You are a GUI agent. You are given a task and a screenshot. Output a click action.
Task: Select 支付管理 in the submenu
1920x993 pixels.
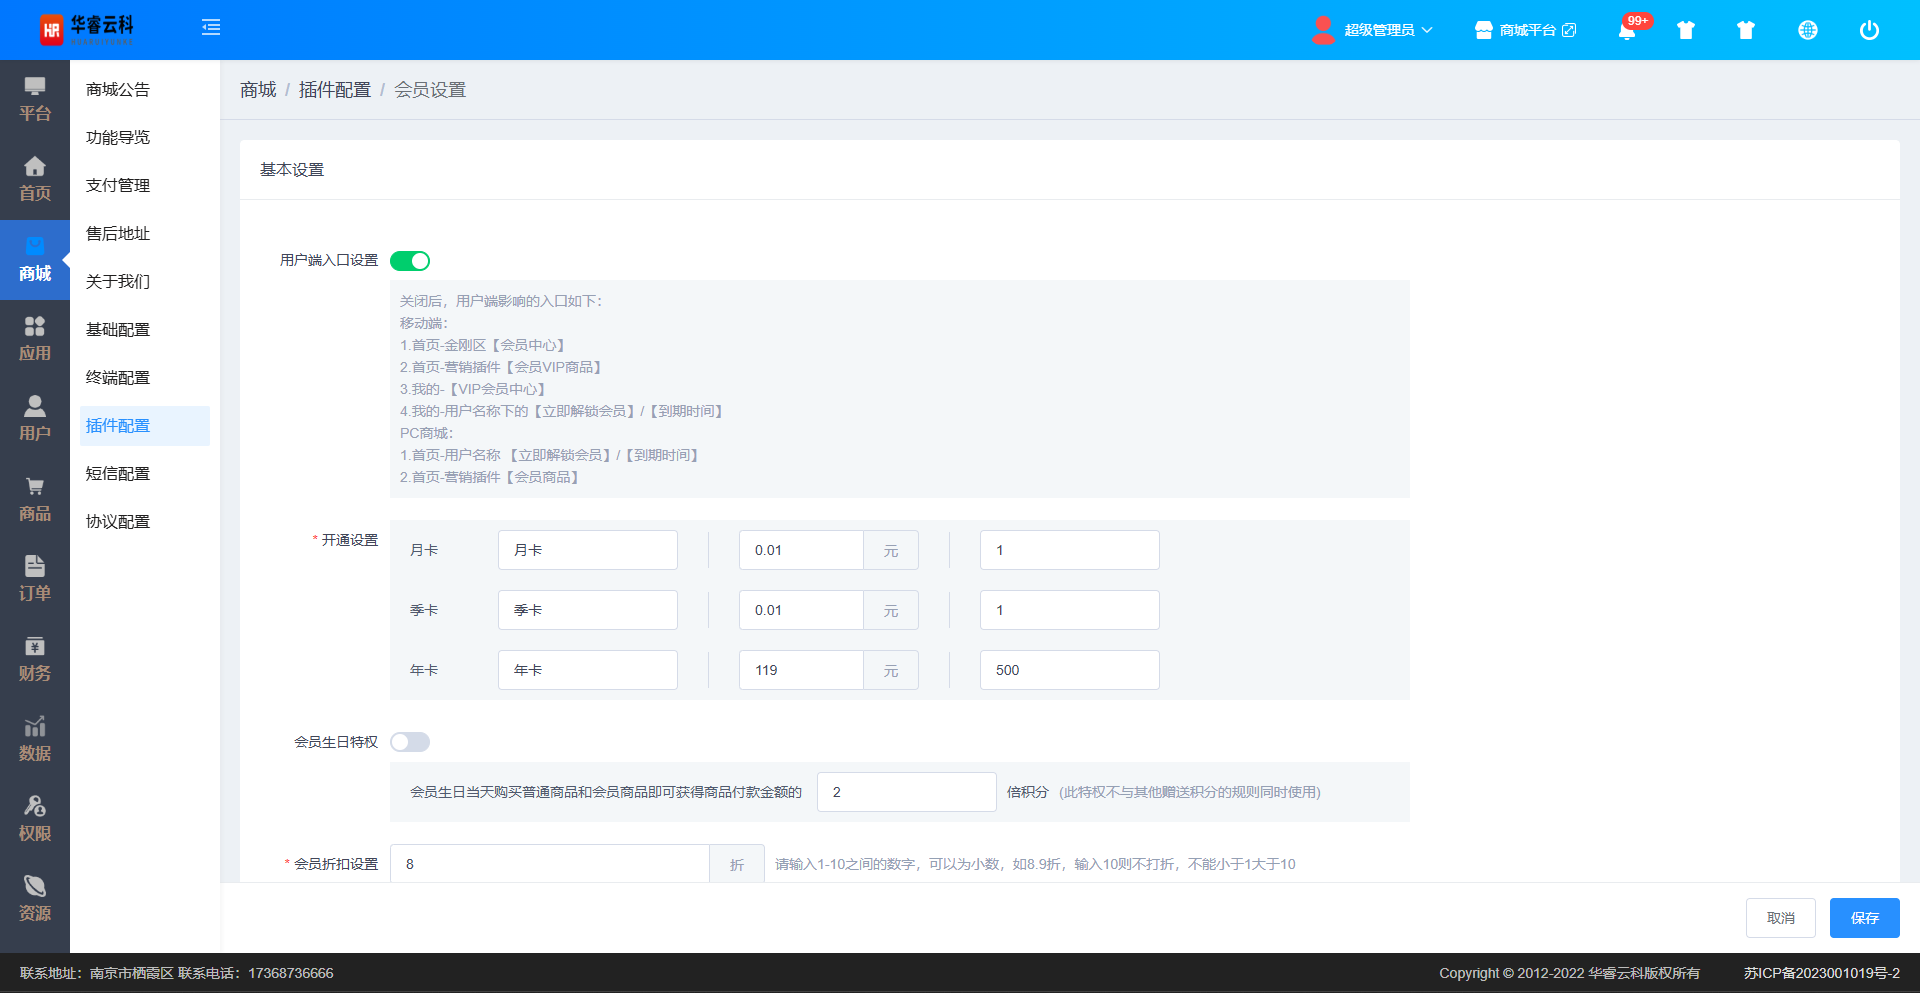(x=118, y=186)
